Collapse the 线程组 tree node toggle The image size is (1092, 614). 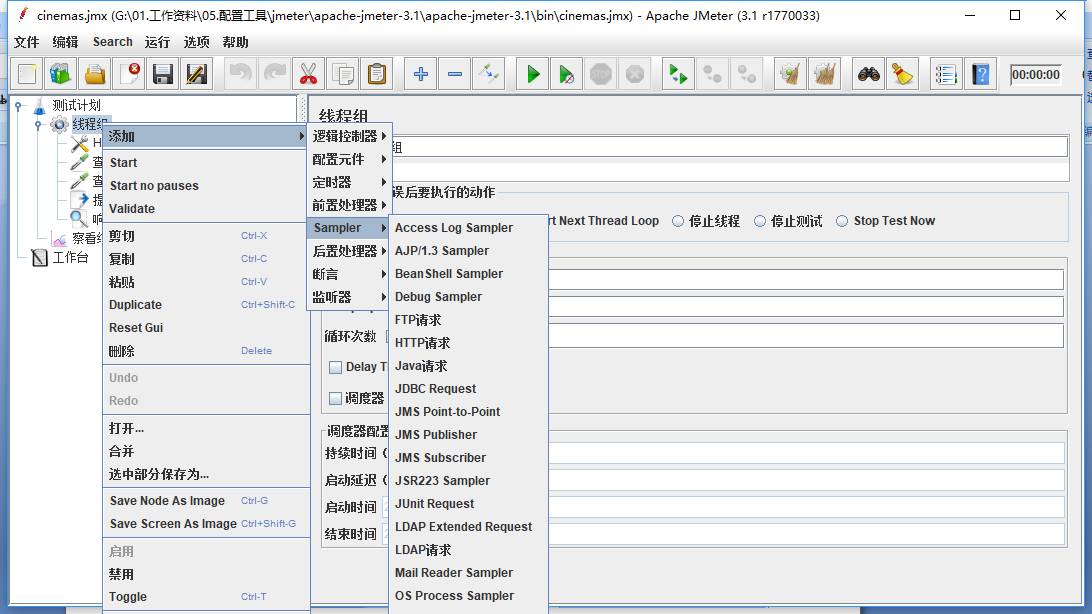click(x=38, y=125)
